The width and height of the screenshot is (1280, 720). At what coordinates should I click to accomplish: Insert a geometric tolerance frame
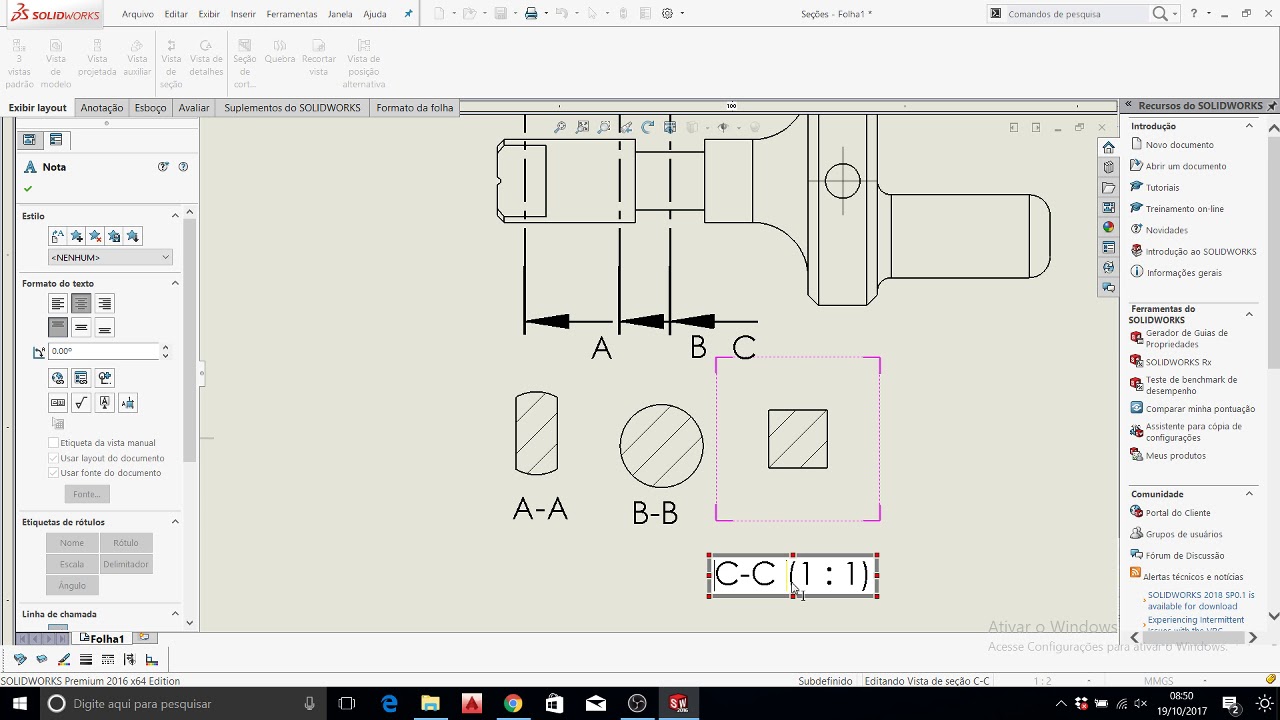pos(58,403)
